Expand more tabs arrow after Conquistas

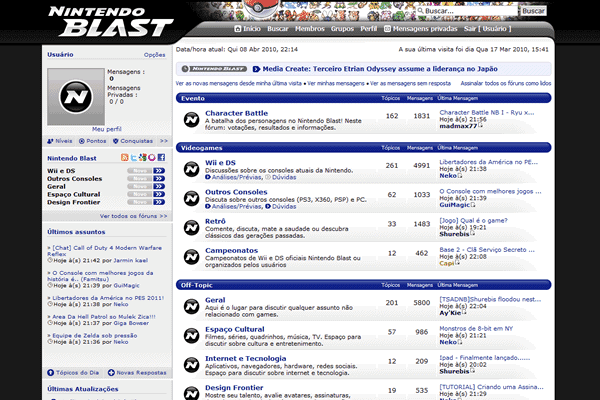tap(164, 141)
